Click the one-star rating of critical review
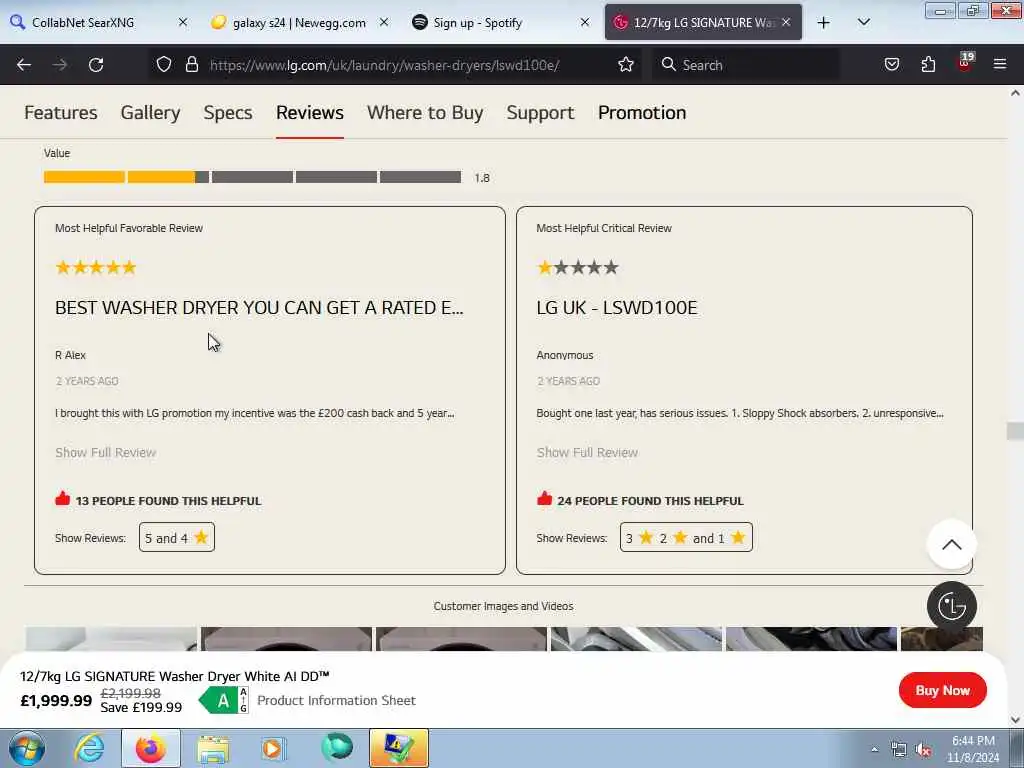 [x=577, y=267]
